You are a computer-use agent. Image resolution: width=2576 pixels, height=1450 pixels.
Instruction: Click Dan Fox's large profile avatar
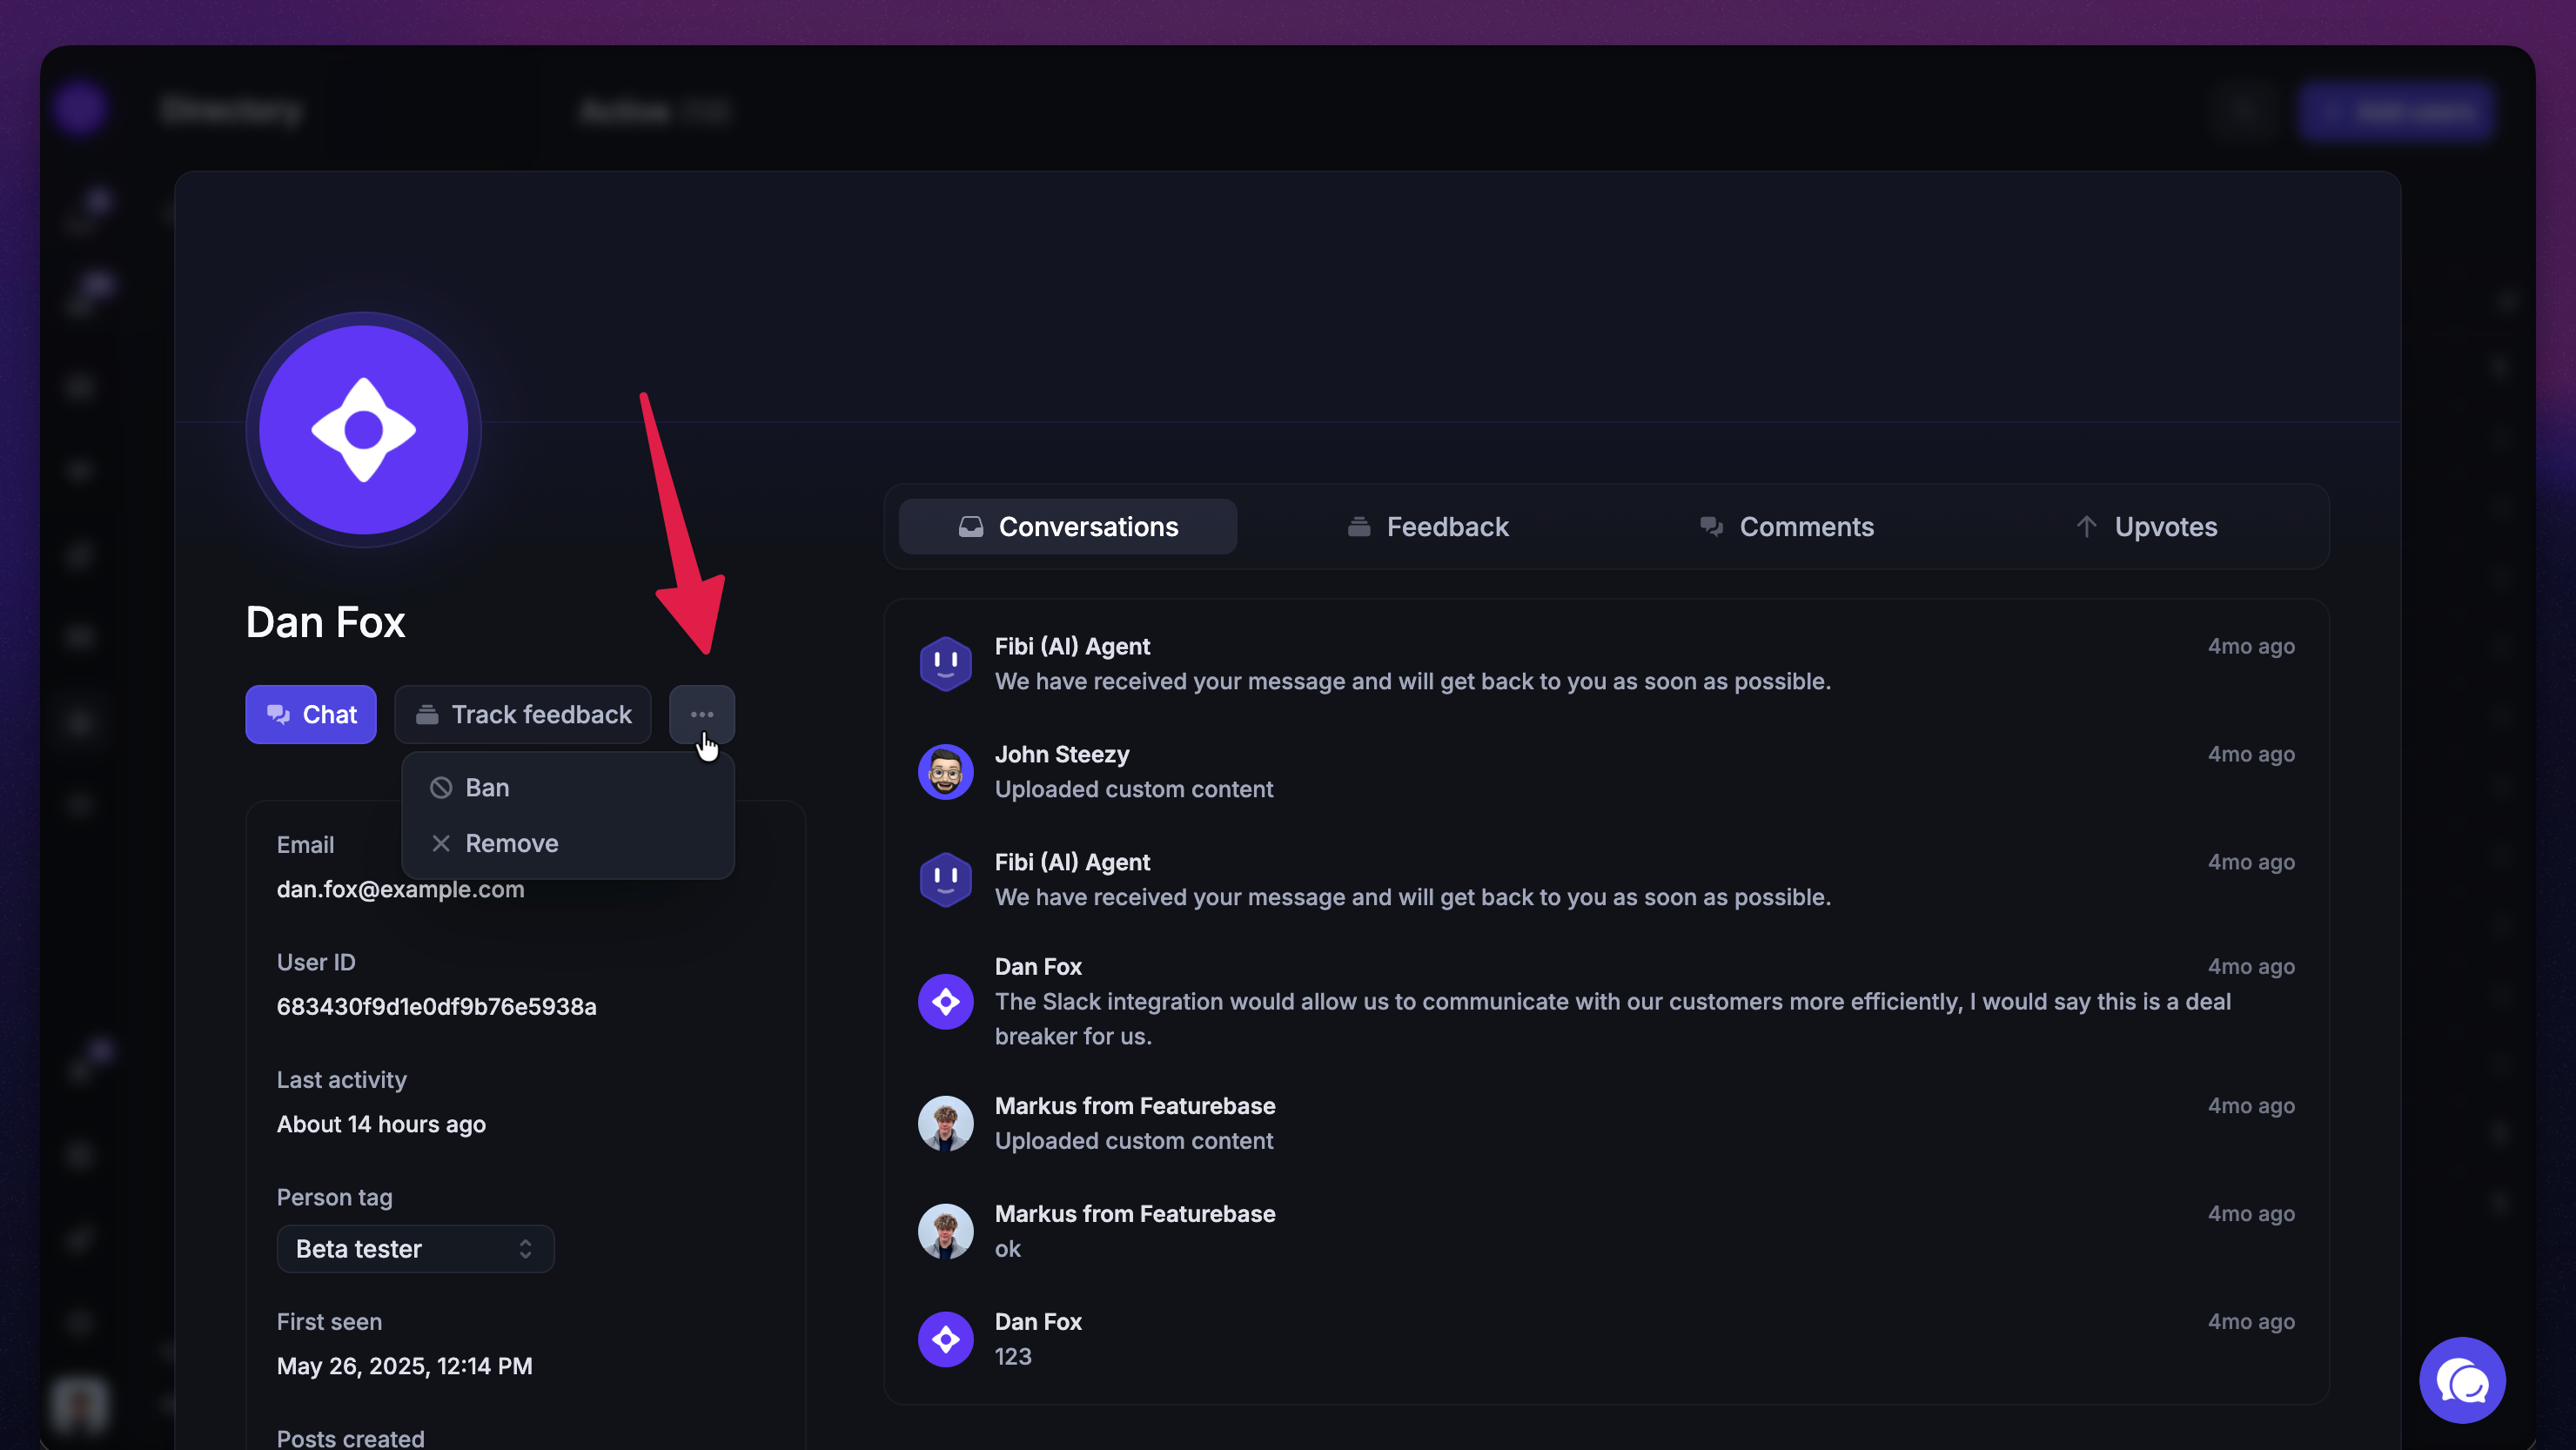pyautogui.click(x=363, y=430)
